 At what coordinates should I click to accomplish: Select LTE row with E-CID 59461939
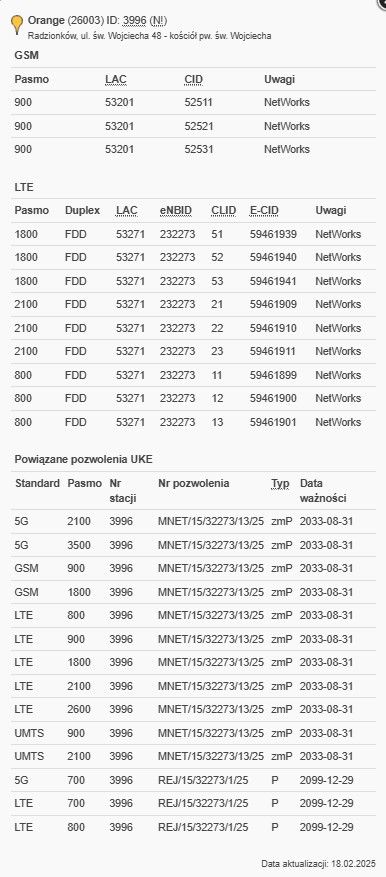click(x=193, y=234)
